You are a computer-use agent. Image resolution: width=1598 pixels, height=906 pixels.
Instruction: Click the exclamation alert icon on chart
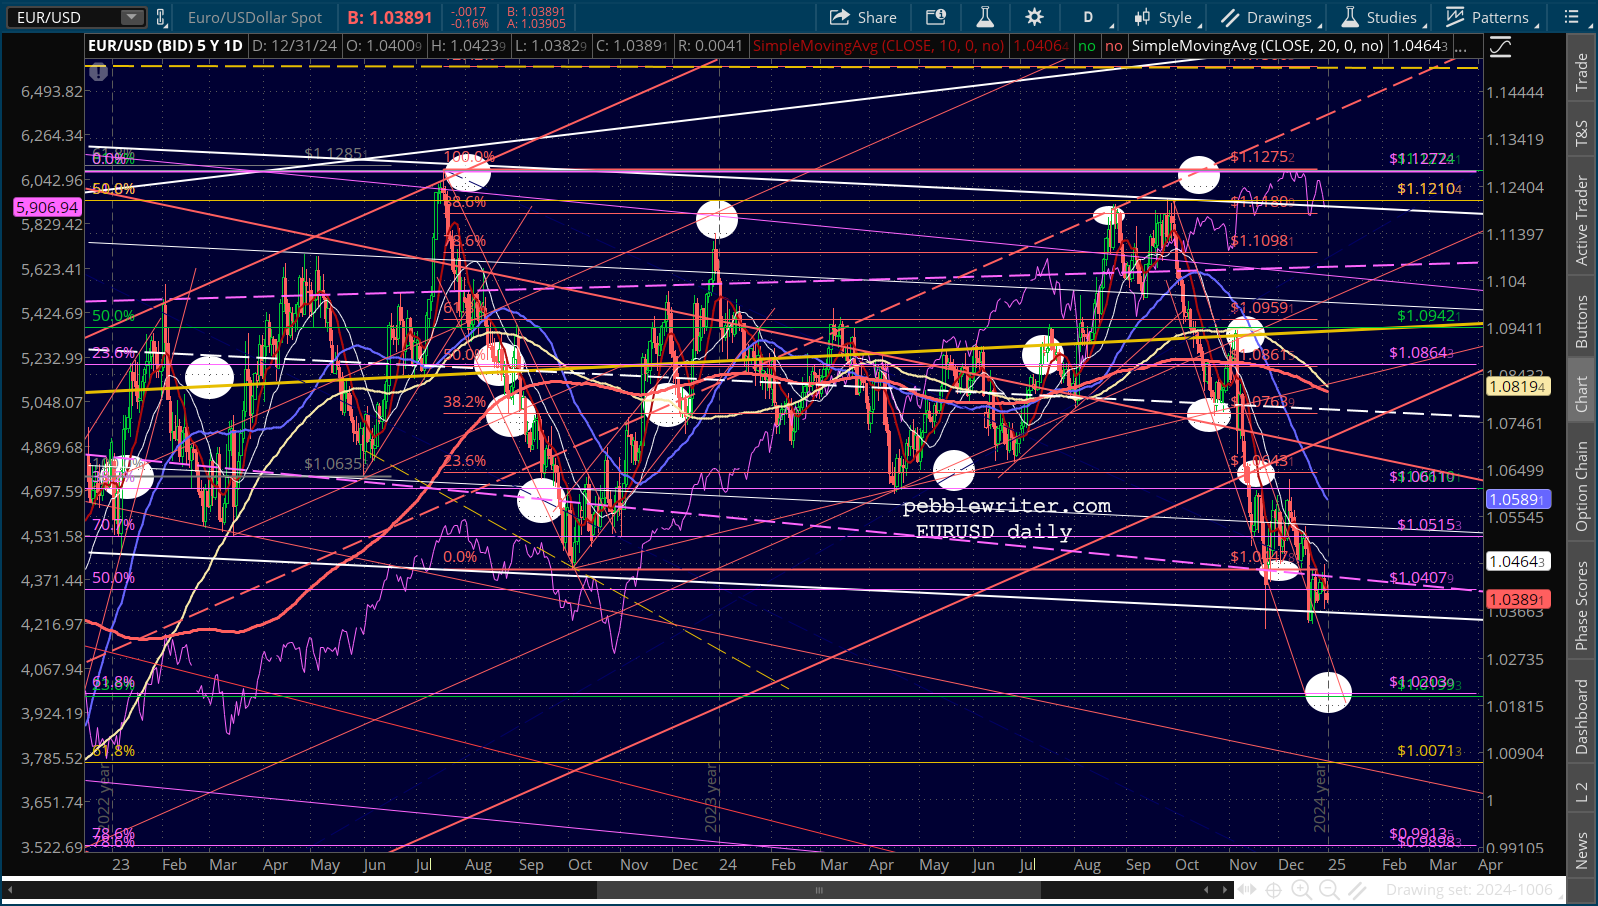pyautogui.click(x=98, y=72)
